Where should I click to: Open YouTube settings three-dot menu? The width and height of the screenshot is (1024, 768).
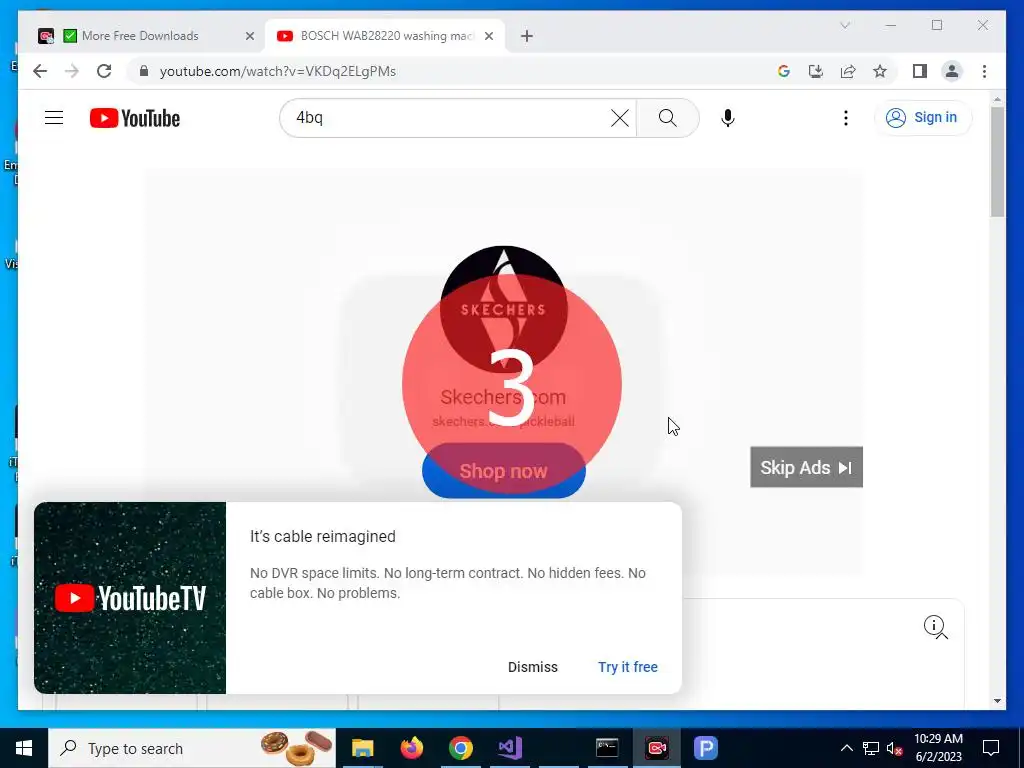tap(846, 118)
